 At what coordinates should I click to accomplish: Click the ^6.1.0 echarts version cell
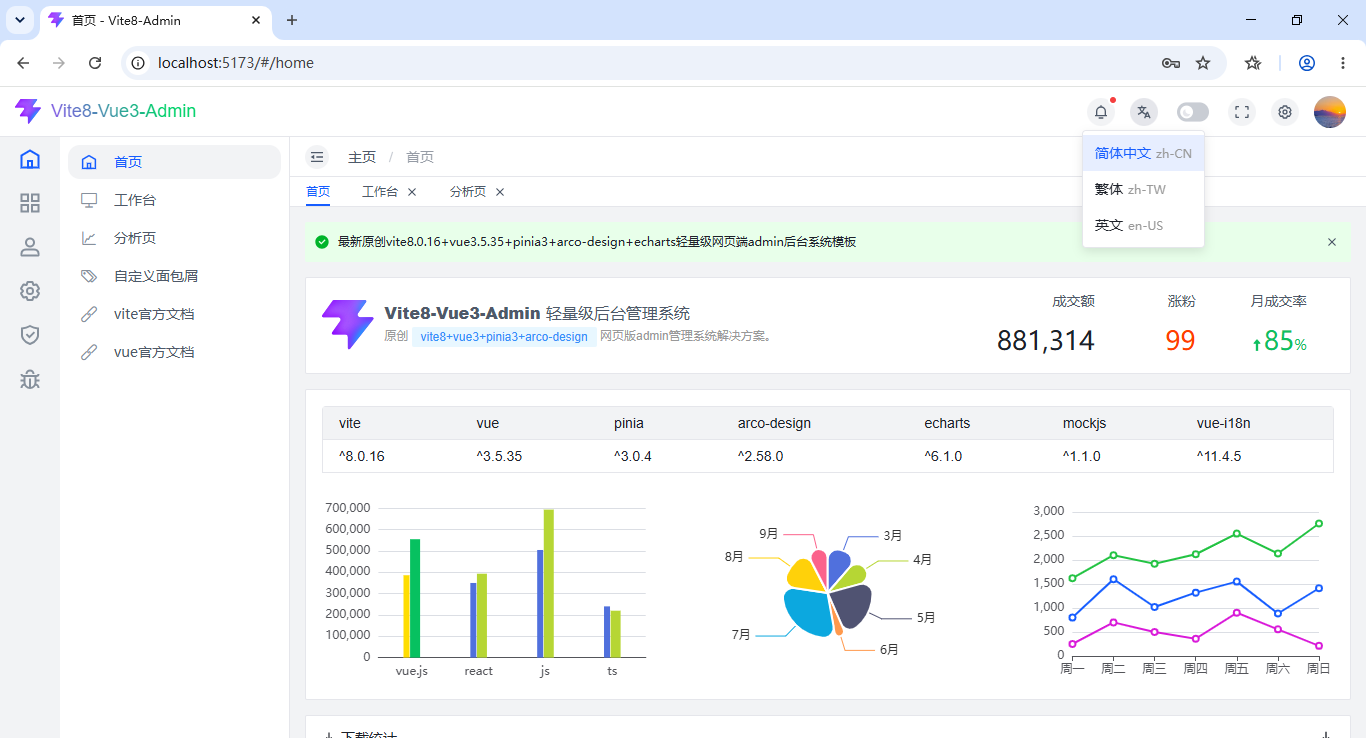click(943, 456)
